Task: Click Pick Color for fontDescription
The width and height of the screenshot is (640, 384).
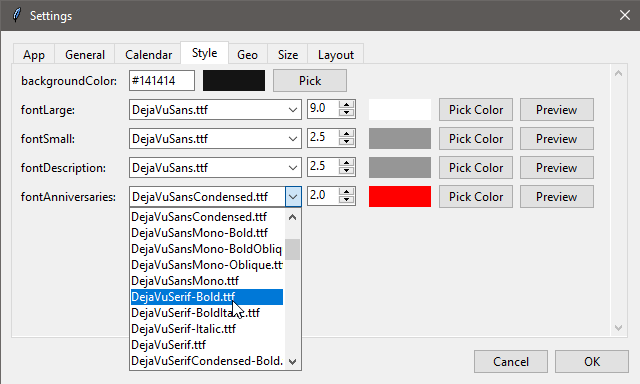Action: click(476, 167)
